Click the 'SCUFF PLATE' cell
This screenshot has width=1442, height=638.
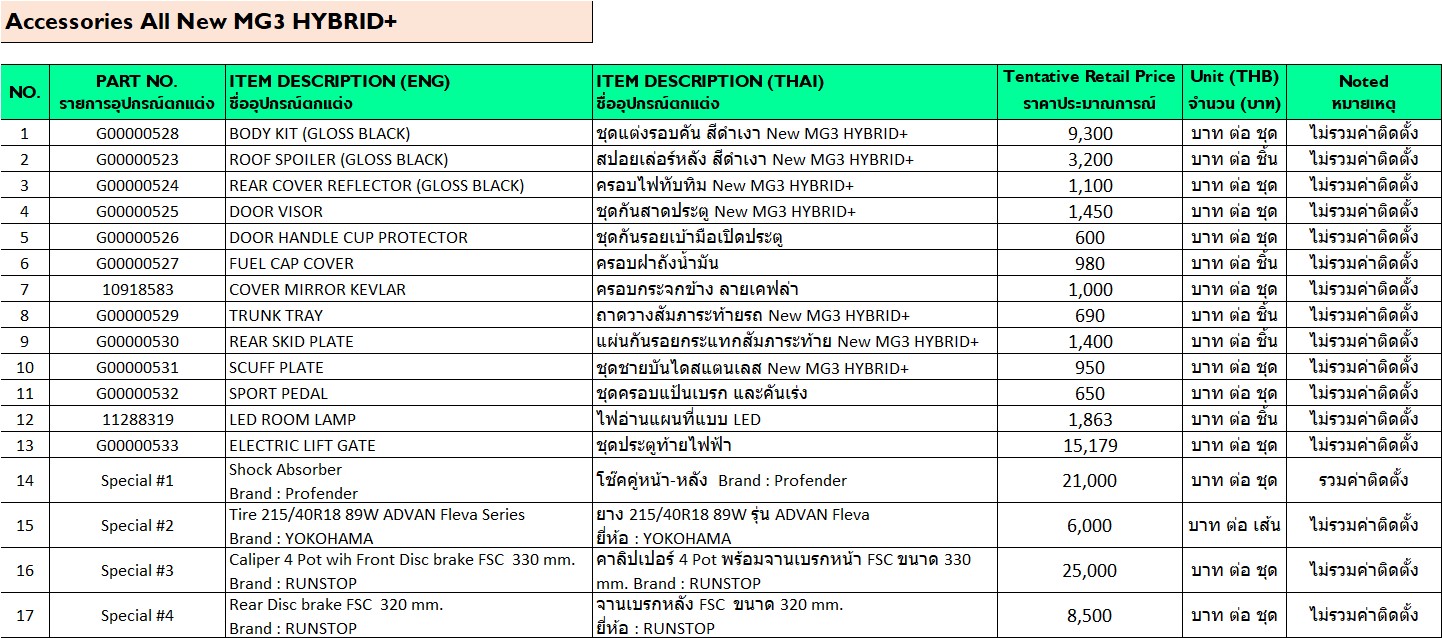click(411, 367)
